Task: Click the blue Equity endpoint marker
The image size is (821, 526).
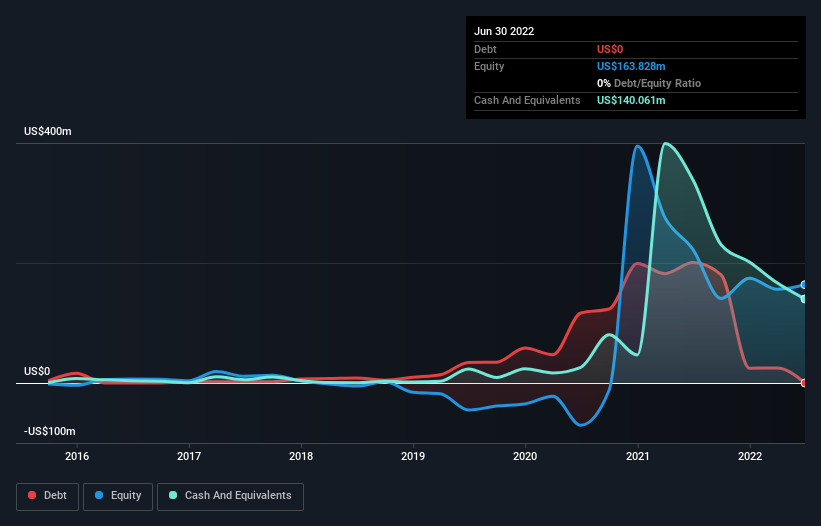Action: click(x=804, y=285)
